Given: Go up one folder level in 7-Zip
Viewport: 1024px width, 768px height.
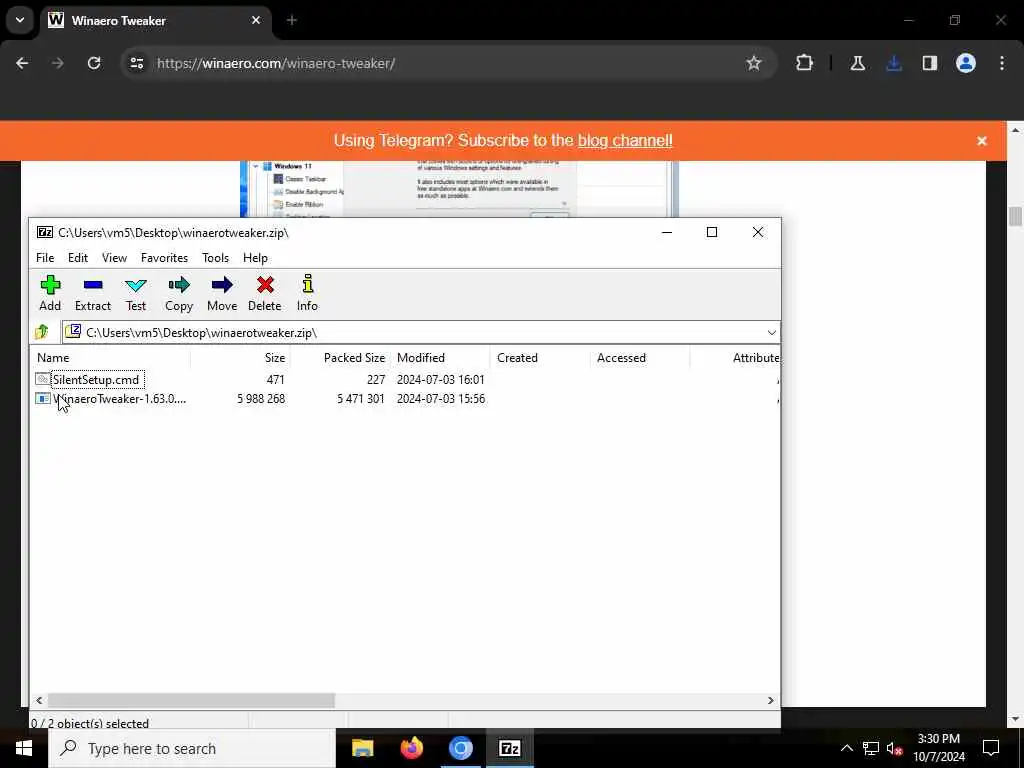Looking at the screenshot, I should [x=42, y=332].
